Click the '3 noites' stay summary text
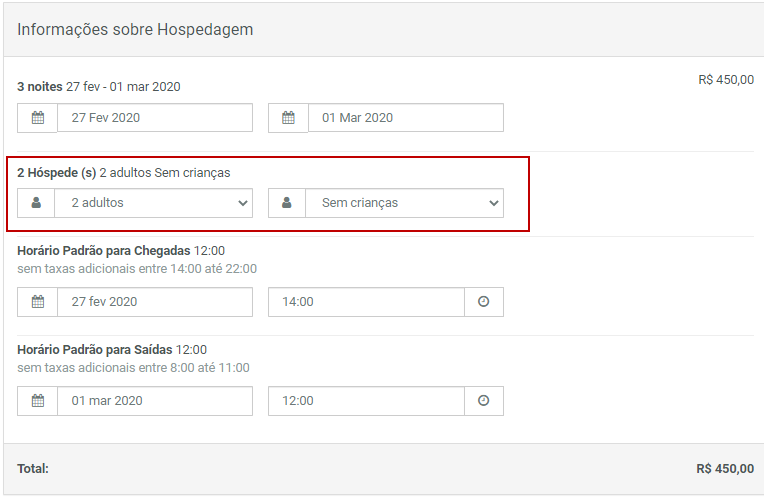The height and width of the screenshot is (499, 764). pos(40,87)
